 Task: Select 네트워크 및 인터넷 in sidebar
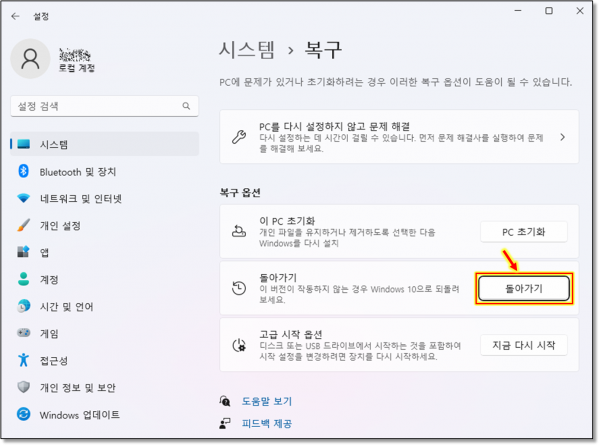(80, 199)
